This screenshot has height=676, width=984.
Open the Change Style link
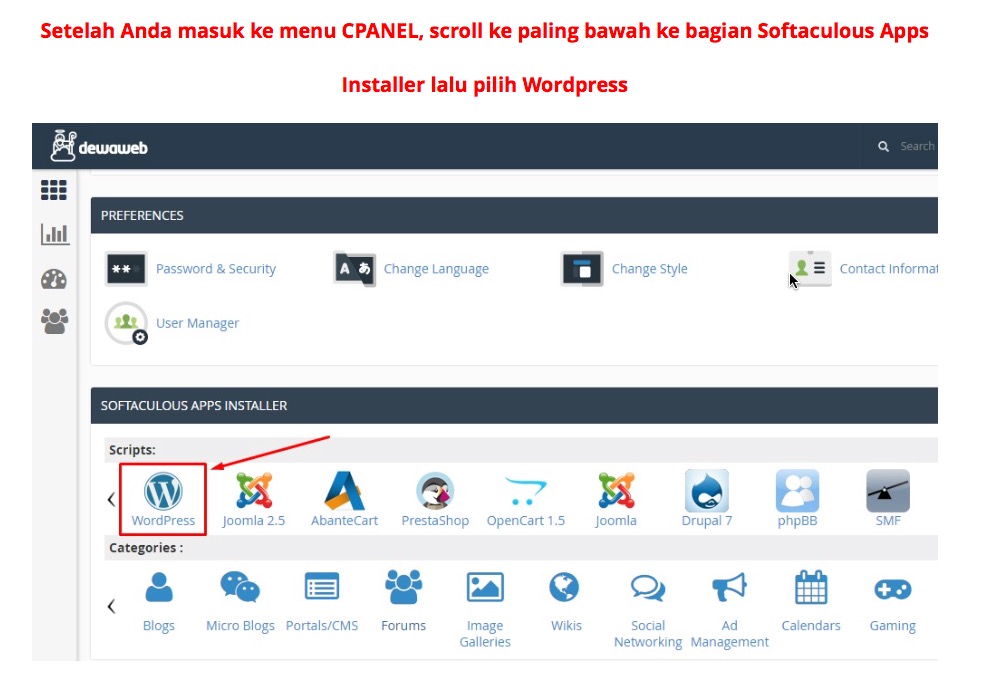pyautogui.click(x=650, y=269)
